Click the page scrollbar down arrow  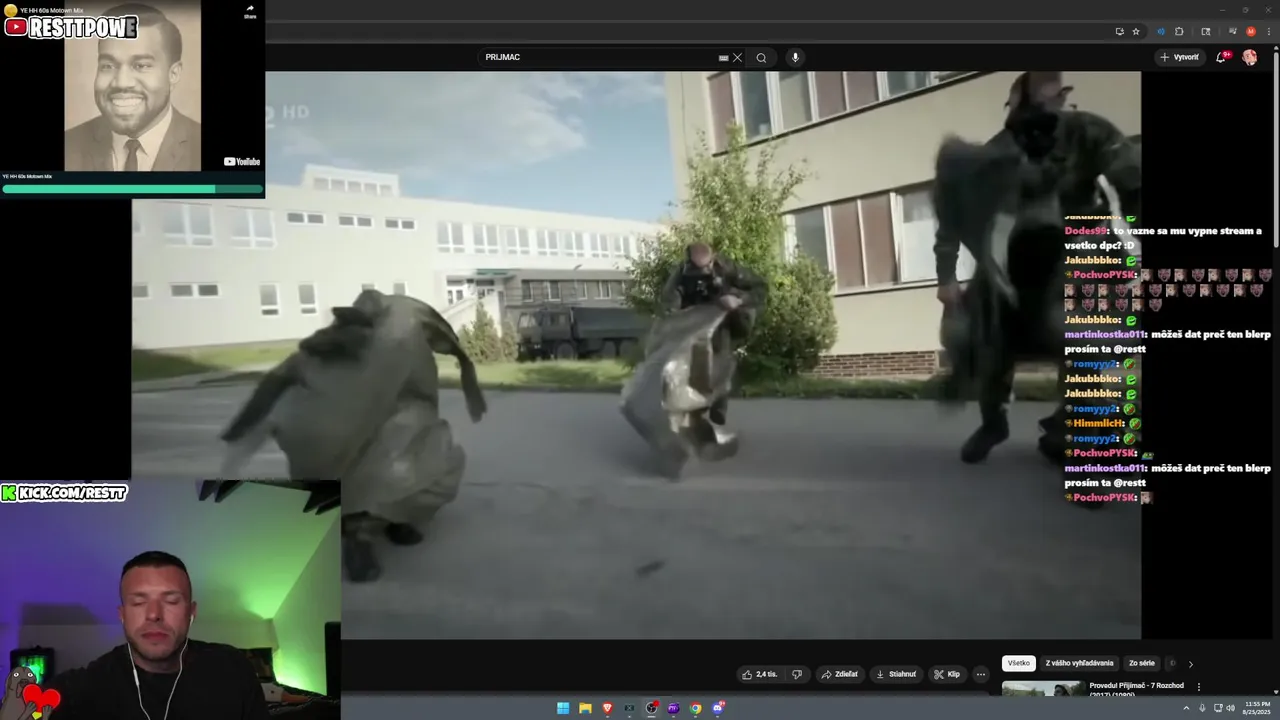(x=1275, y=690)
